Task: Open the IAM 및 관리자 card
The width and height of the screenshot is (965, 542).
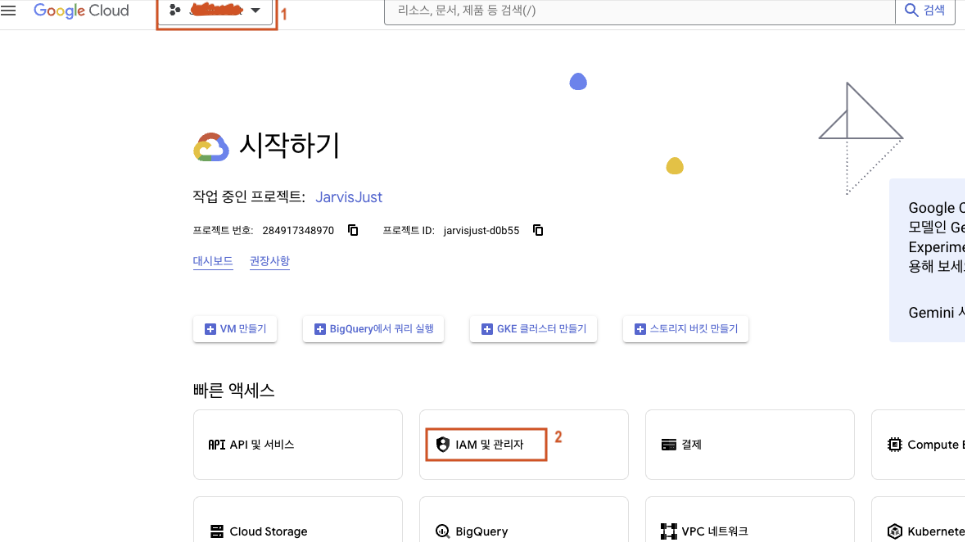Action: tap(524, 445)
